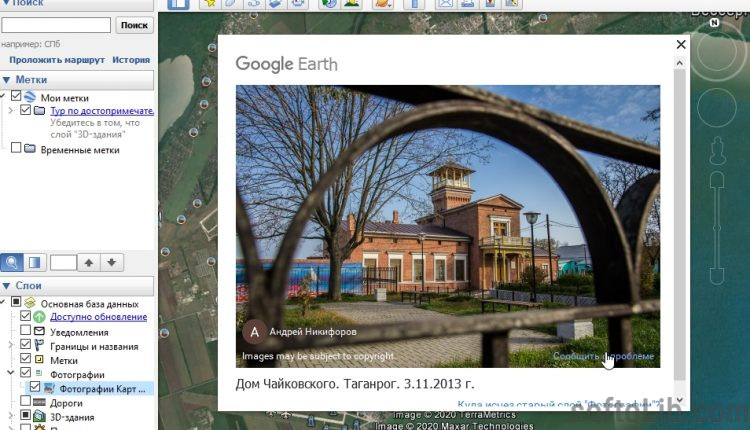Expand the Границы и названия layer
The image size is (750, 430).
[x=11, y=344]
